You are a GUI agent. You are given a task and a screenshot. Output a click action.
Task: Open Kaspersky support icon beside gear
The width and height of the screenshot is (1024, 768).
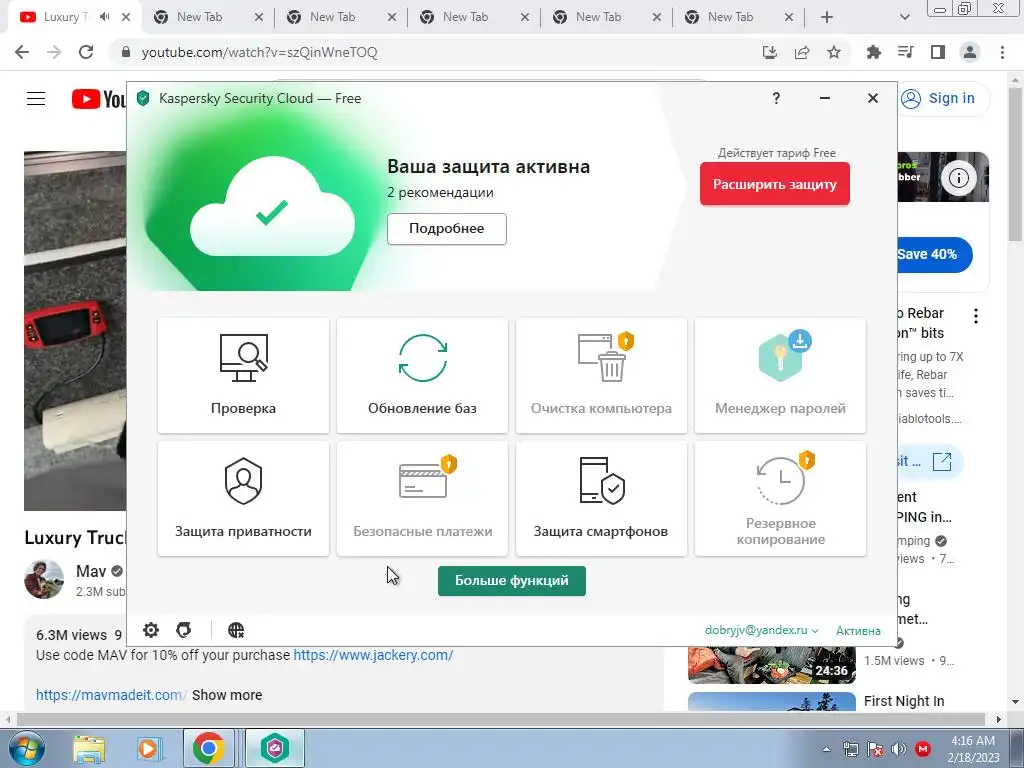point(184,630)
